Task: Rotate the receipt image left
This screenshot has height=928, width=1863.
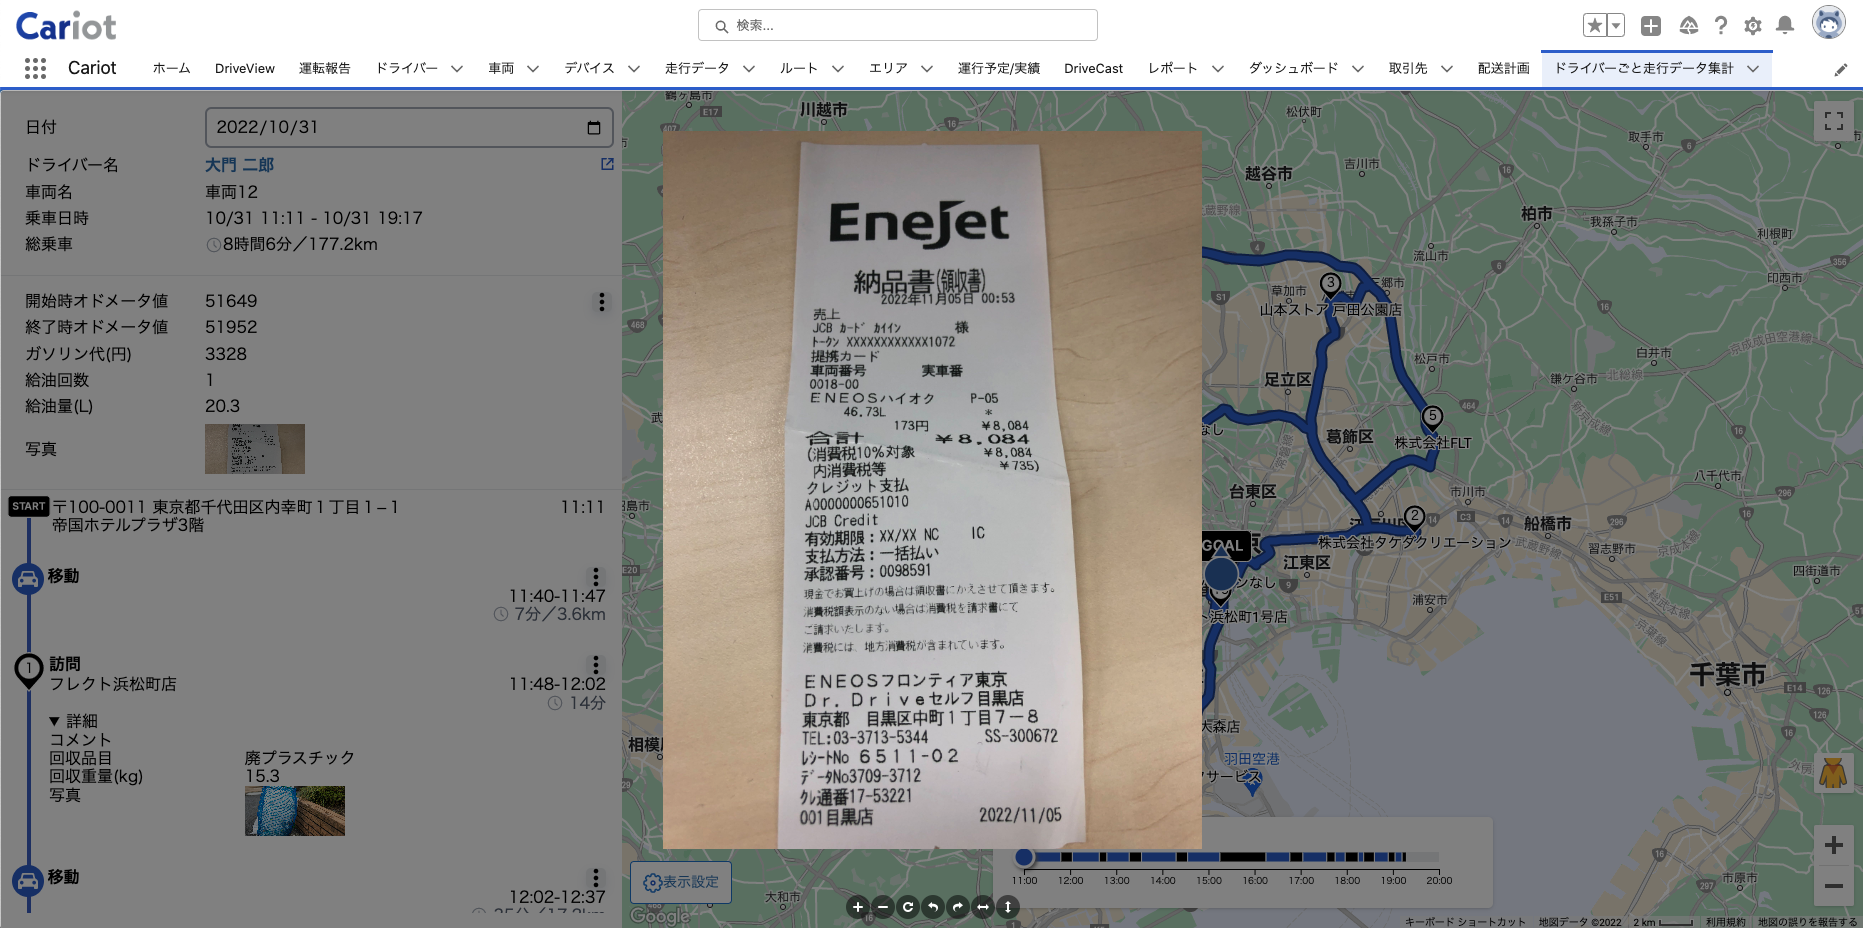Action: [933, 907]
